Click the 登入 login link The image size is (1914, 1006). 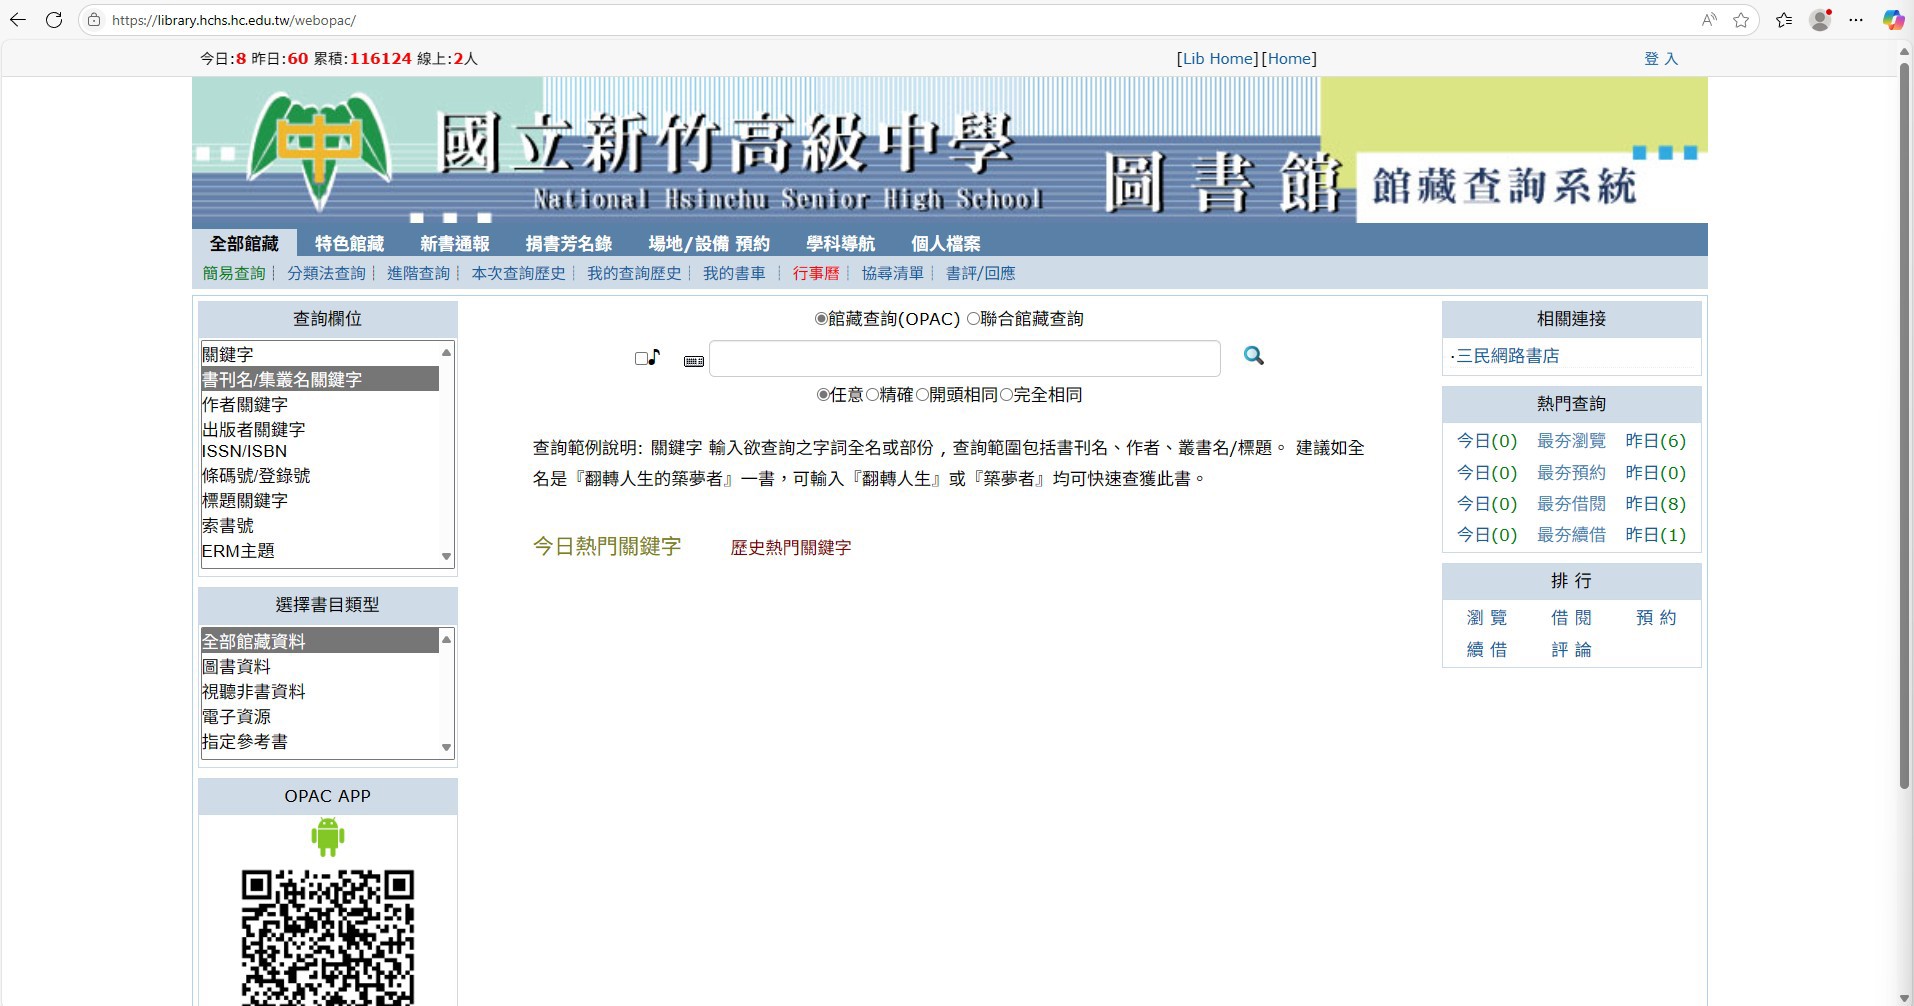pyautogui.click(x=1660, y=59)
